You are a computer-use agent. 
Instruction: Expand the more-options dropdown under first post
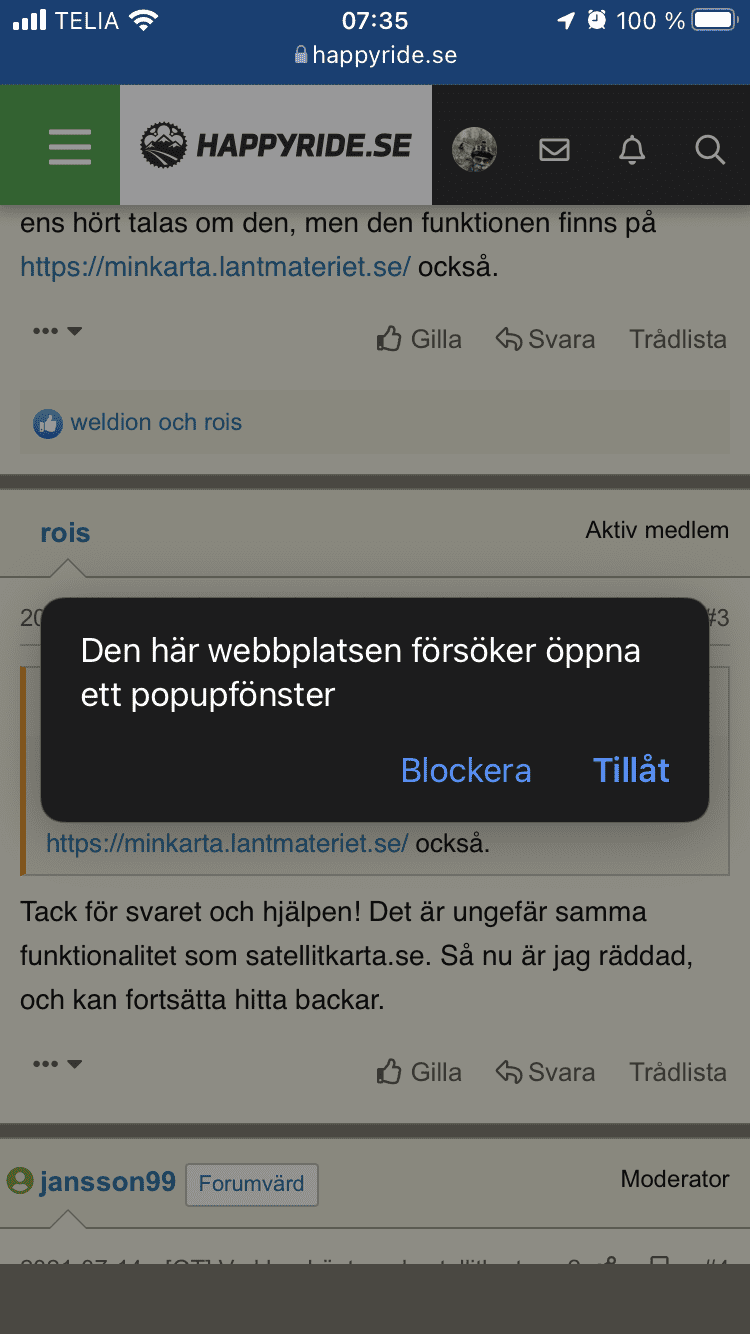coord(56,331)
